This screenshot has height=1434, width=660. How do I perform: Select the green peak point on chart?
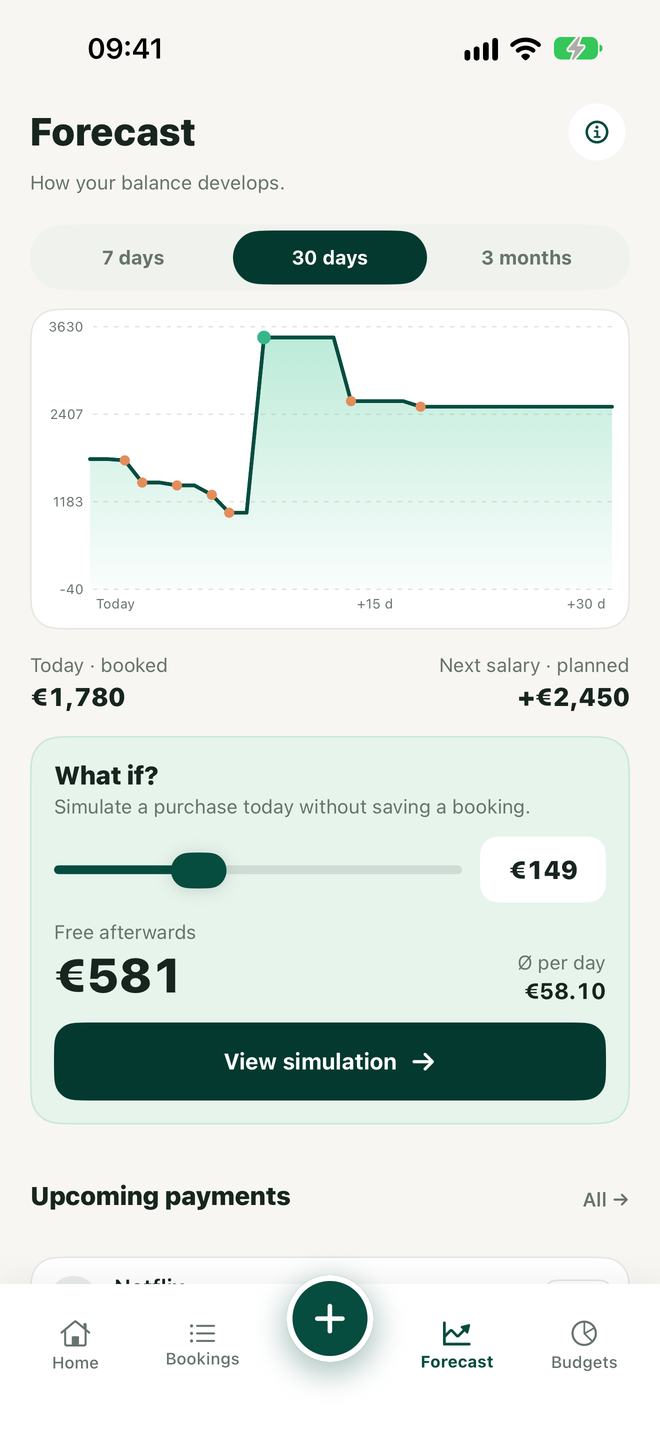(264, 338)
